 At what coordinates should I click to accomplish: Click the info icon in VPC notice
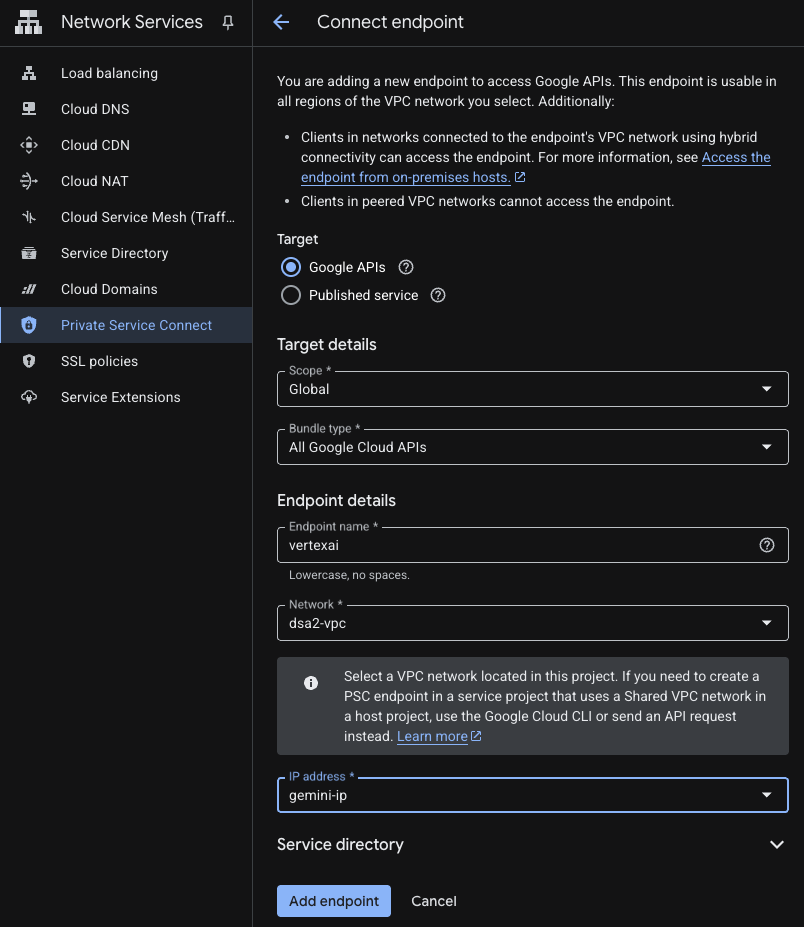point(311,683)
